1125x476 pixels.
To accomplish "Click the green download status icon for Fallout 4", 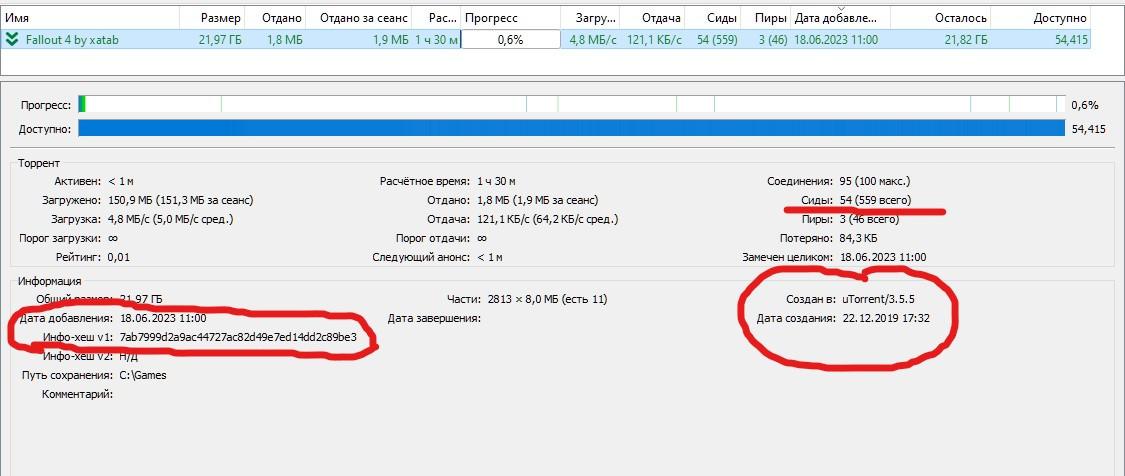I will (x=11, y=40).
